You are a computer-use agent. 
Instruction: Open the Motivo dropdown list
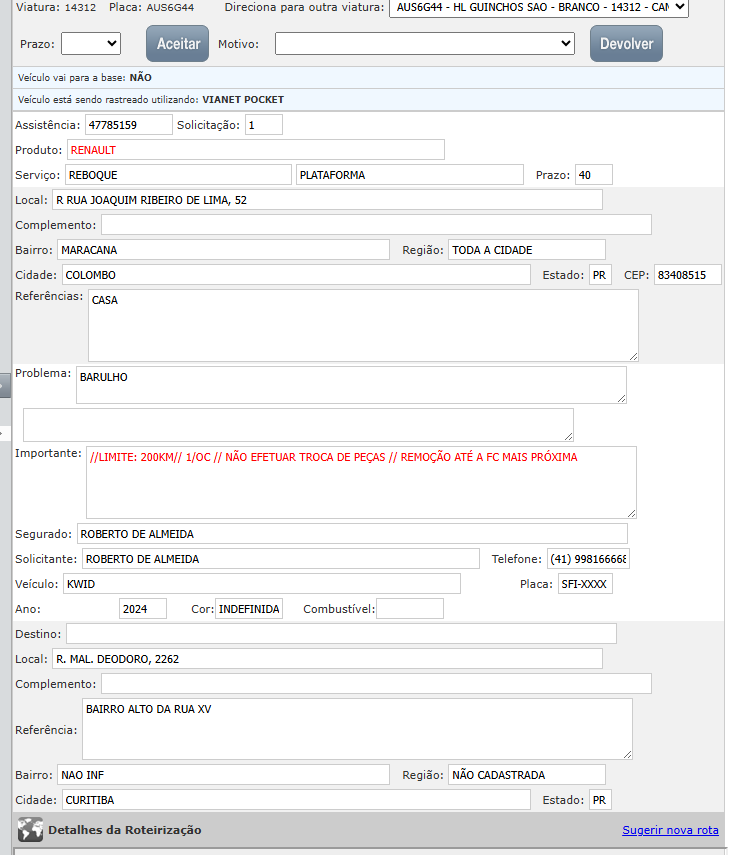pyautogui.click(x=424, y=44)
